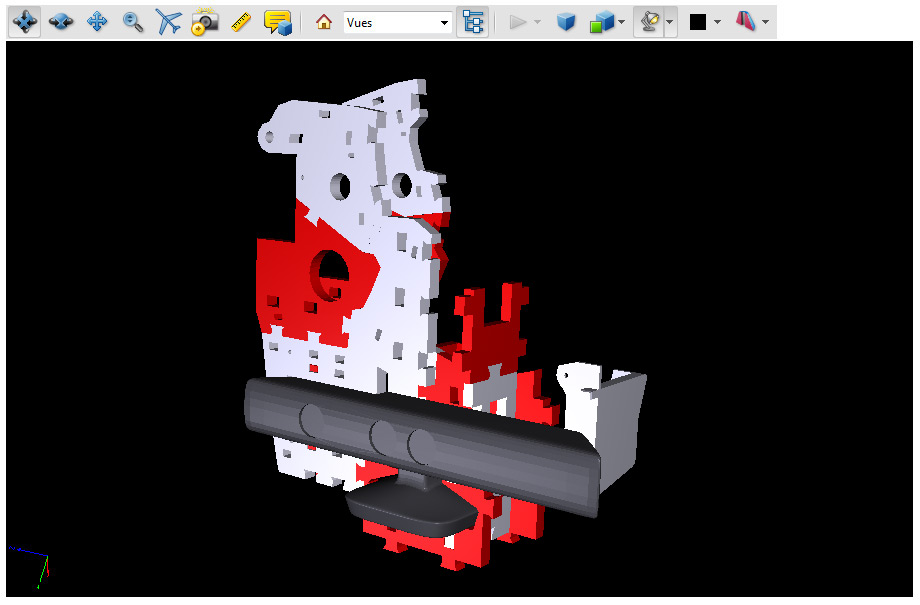
Task: Select the Rotate tool
Action: click(25, 22)
